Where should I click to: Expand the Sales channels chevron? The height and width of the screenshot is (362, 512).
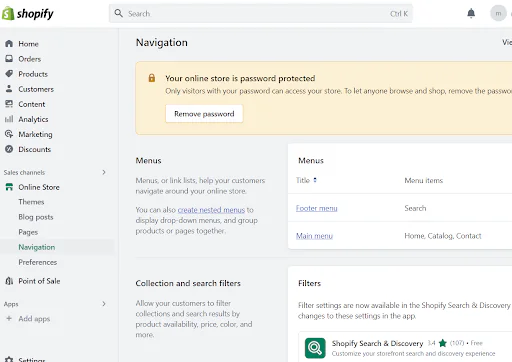coord(104,172)
